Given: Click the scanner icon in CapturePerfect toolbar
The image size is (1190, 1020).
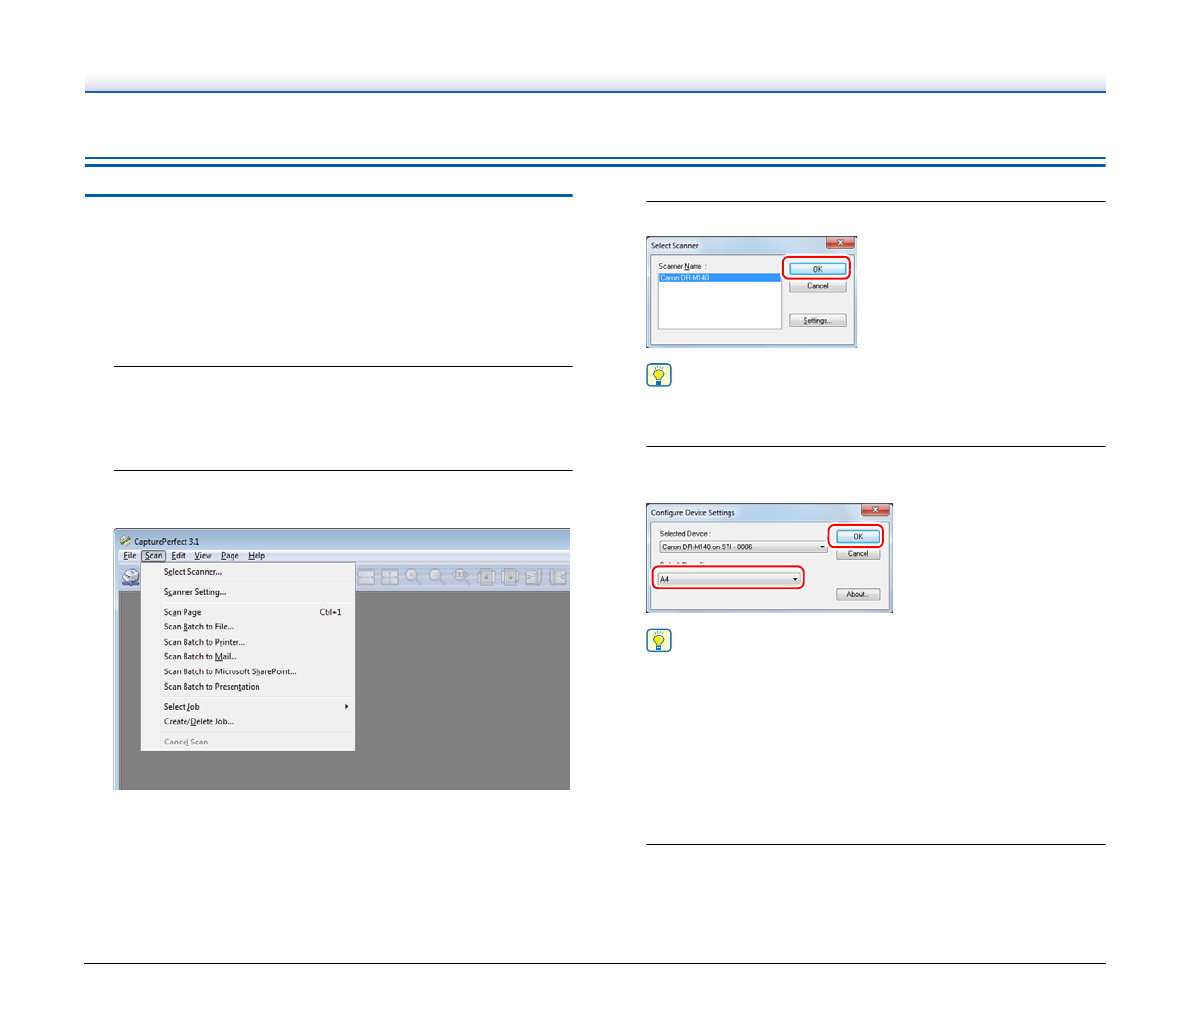Looking at the screenshot, I should tap(131, 577).
